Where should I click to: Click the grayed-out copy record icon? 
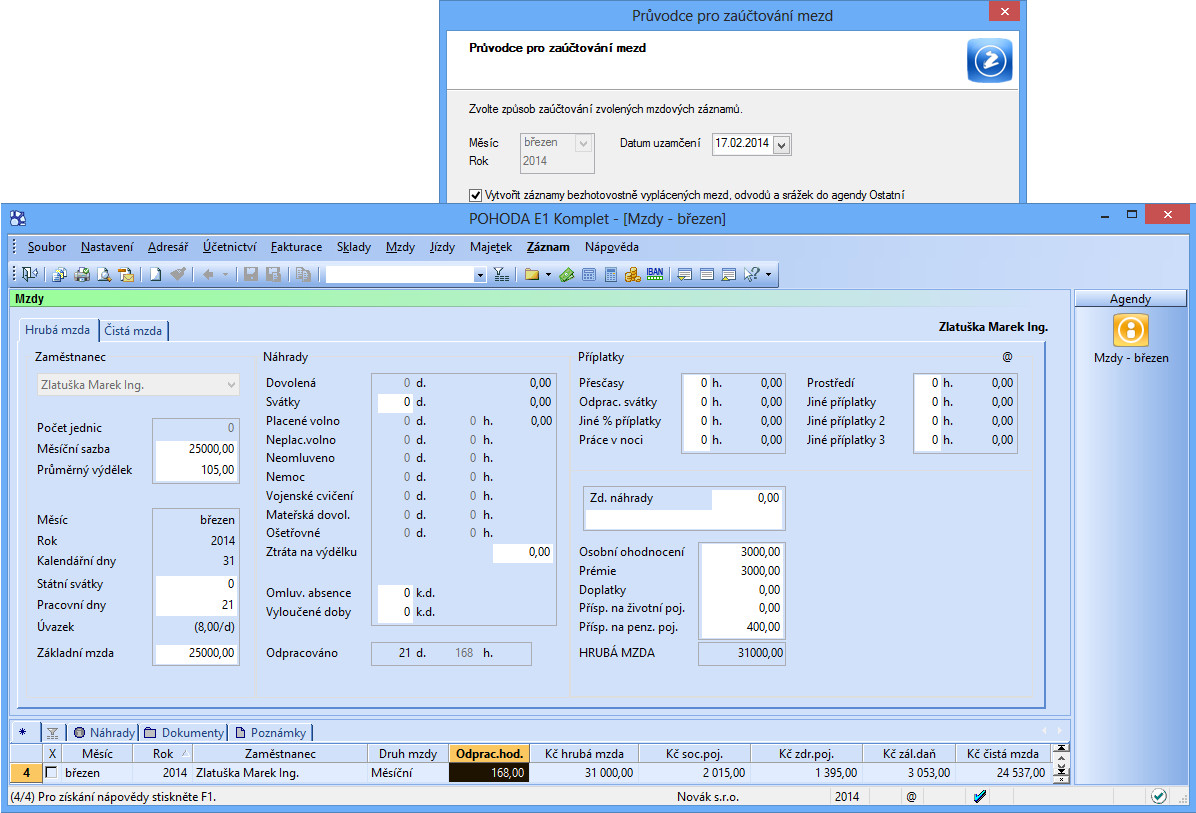pos(303,275)
